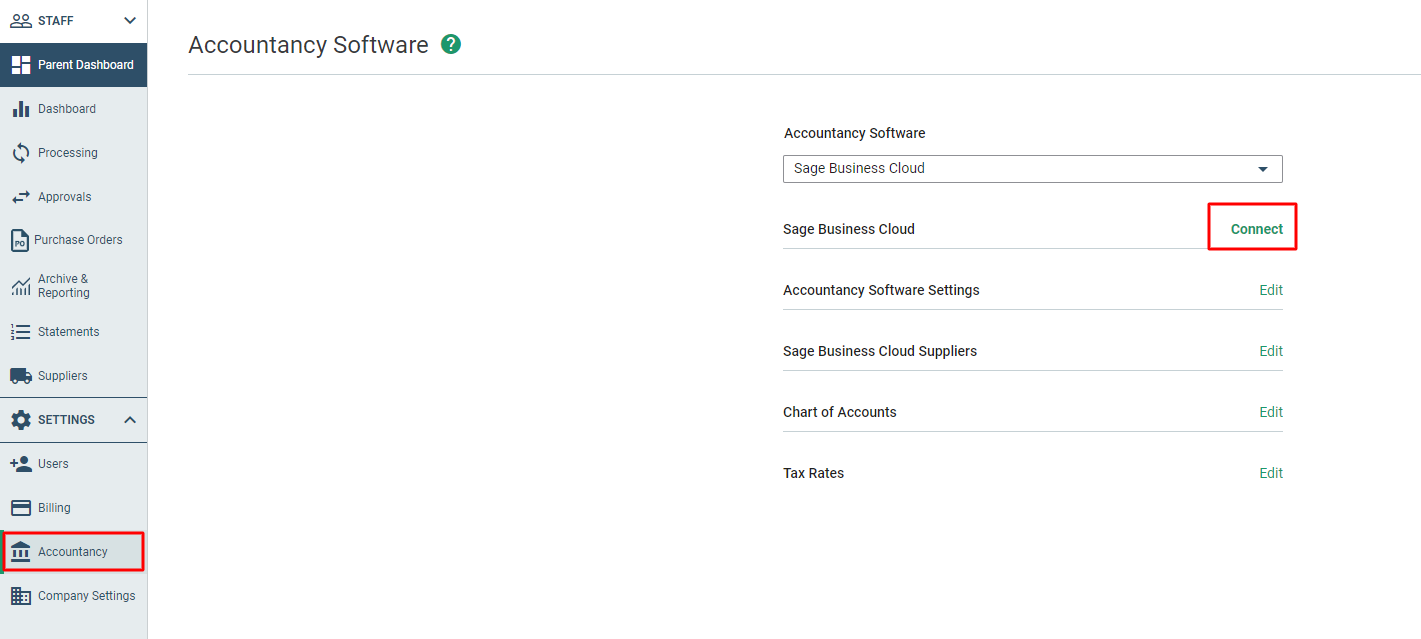The image size is (1421, 639).
Task: Click the Approvals swap arrows icon
Action: click(20, 197)
